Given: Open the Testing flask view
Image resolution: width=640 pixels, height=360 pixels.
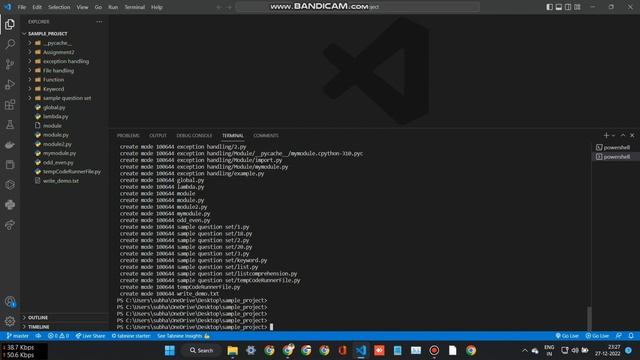Looking at the screenshot, I should click(10, 124).
